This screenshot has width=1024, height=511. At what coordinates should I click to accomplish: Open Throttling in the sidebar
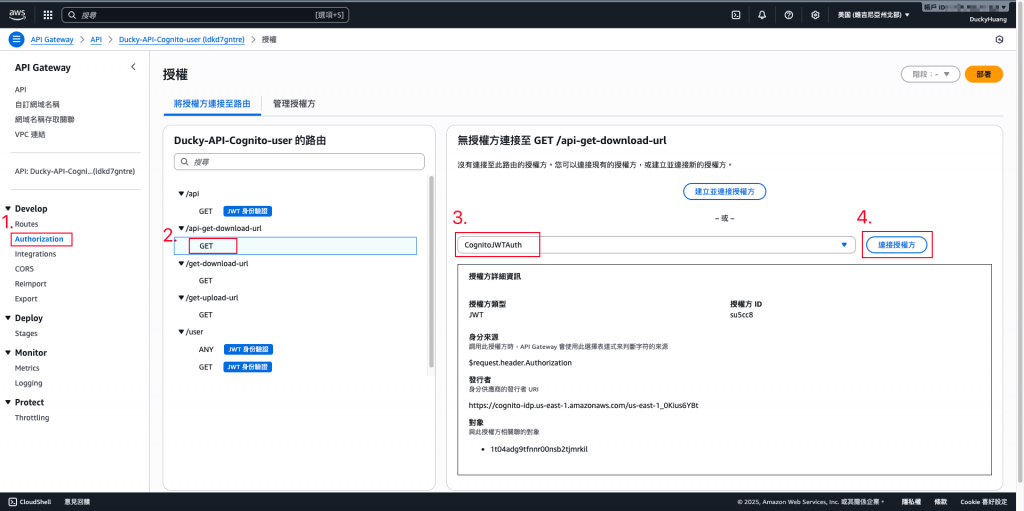pyautogui.click(x=32, y=418)
